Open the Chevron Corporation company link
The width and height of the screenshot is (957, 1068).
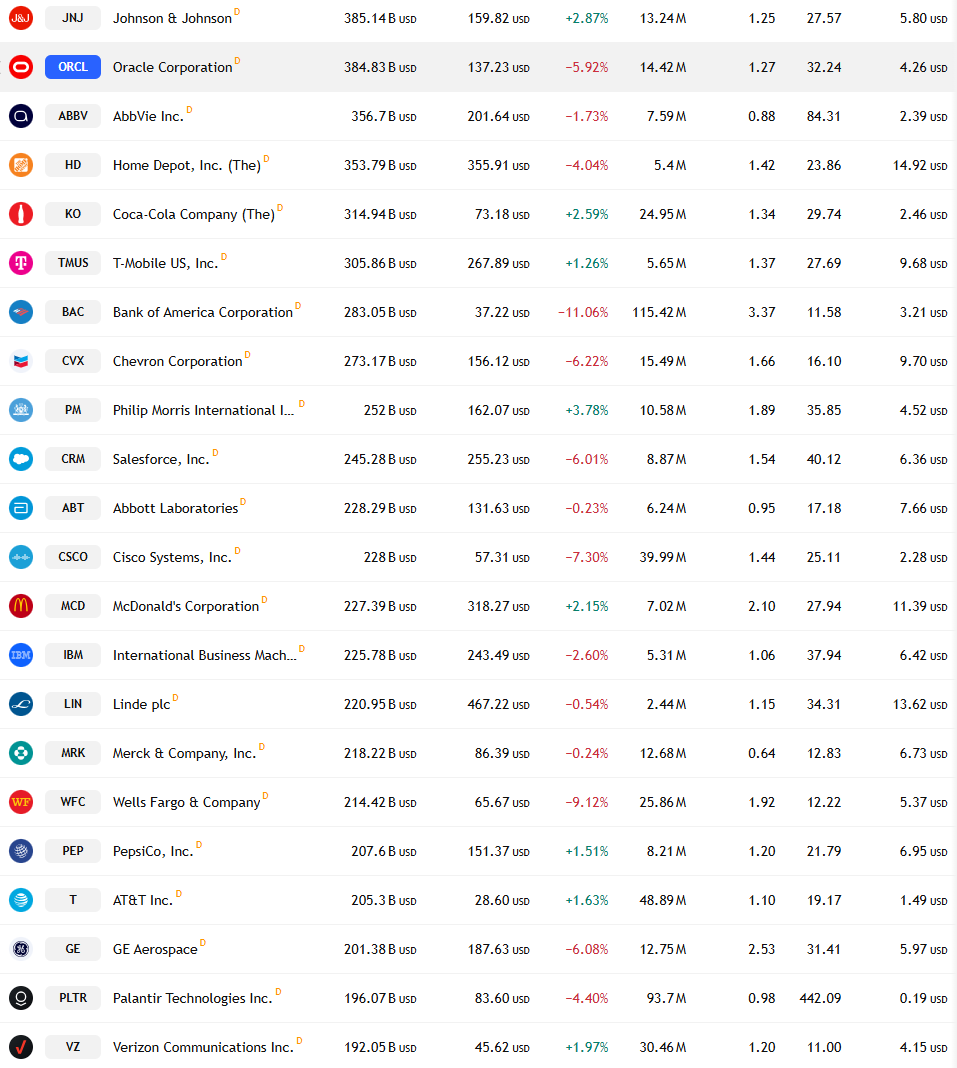(x=178, y=362)
